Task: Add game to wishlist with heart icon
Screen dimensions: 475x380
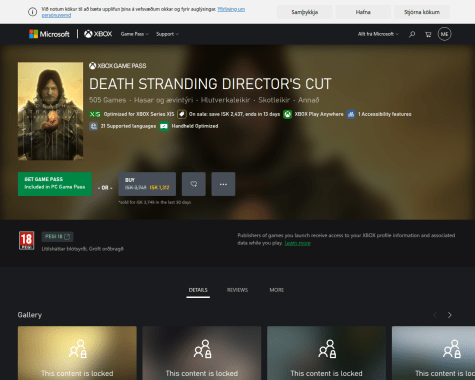Action: coord(194,184)
